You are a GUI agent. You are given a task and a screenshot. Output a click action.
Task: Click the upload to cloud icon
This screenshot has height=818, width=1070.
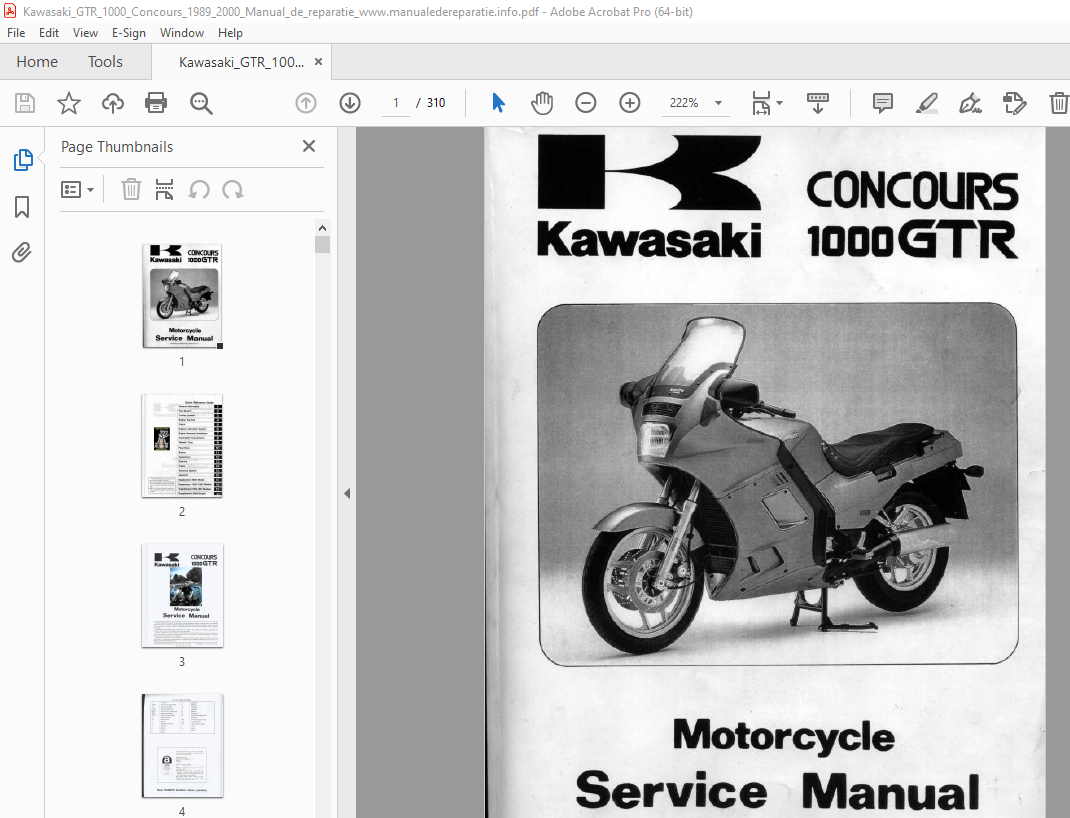click(113, 103)
